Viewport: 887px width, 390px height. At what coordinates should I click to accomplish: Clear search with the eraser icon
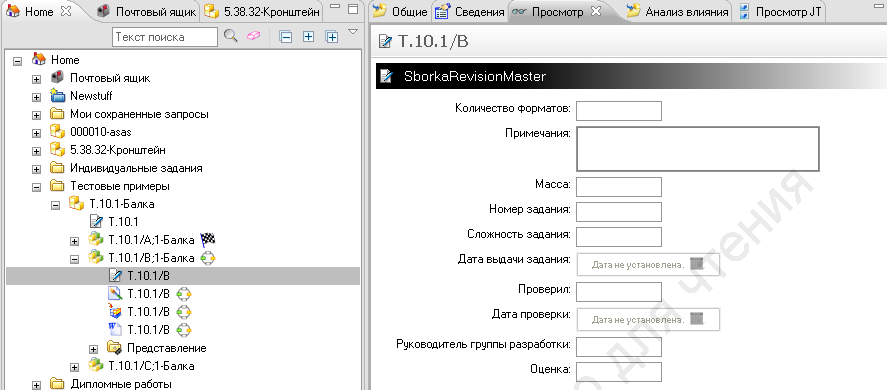coord(253,36)
